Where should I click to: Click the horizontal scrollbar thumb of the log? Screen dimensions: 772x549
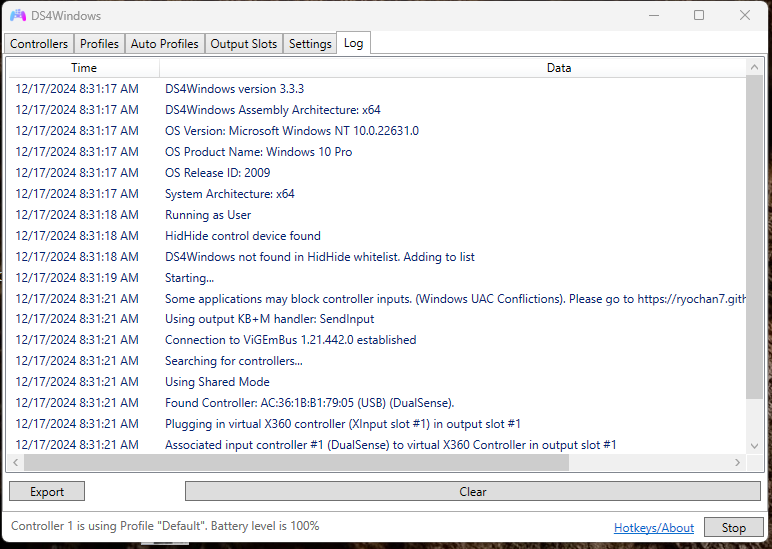296,462
